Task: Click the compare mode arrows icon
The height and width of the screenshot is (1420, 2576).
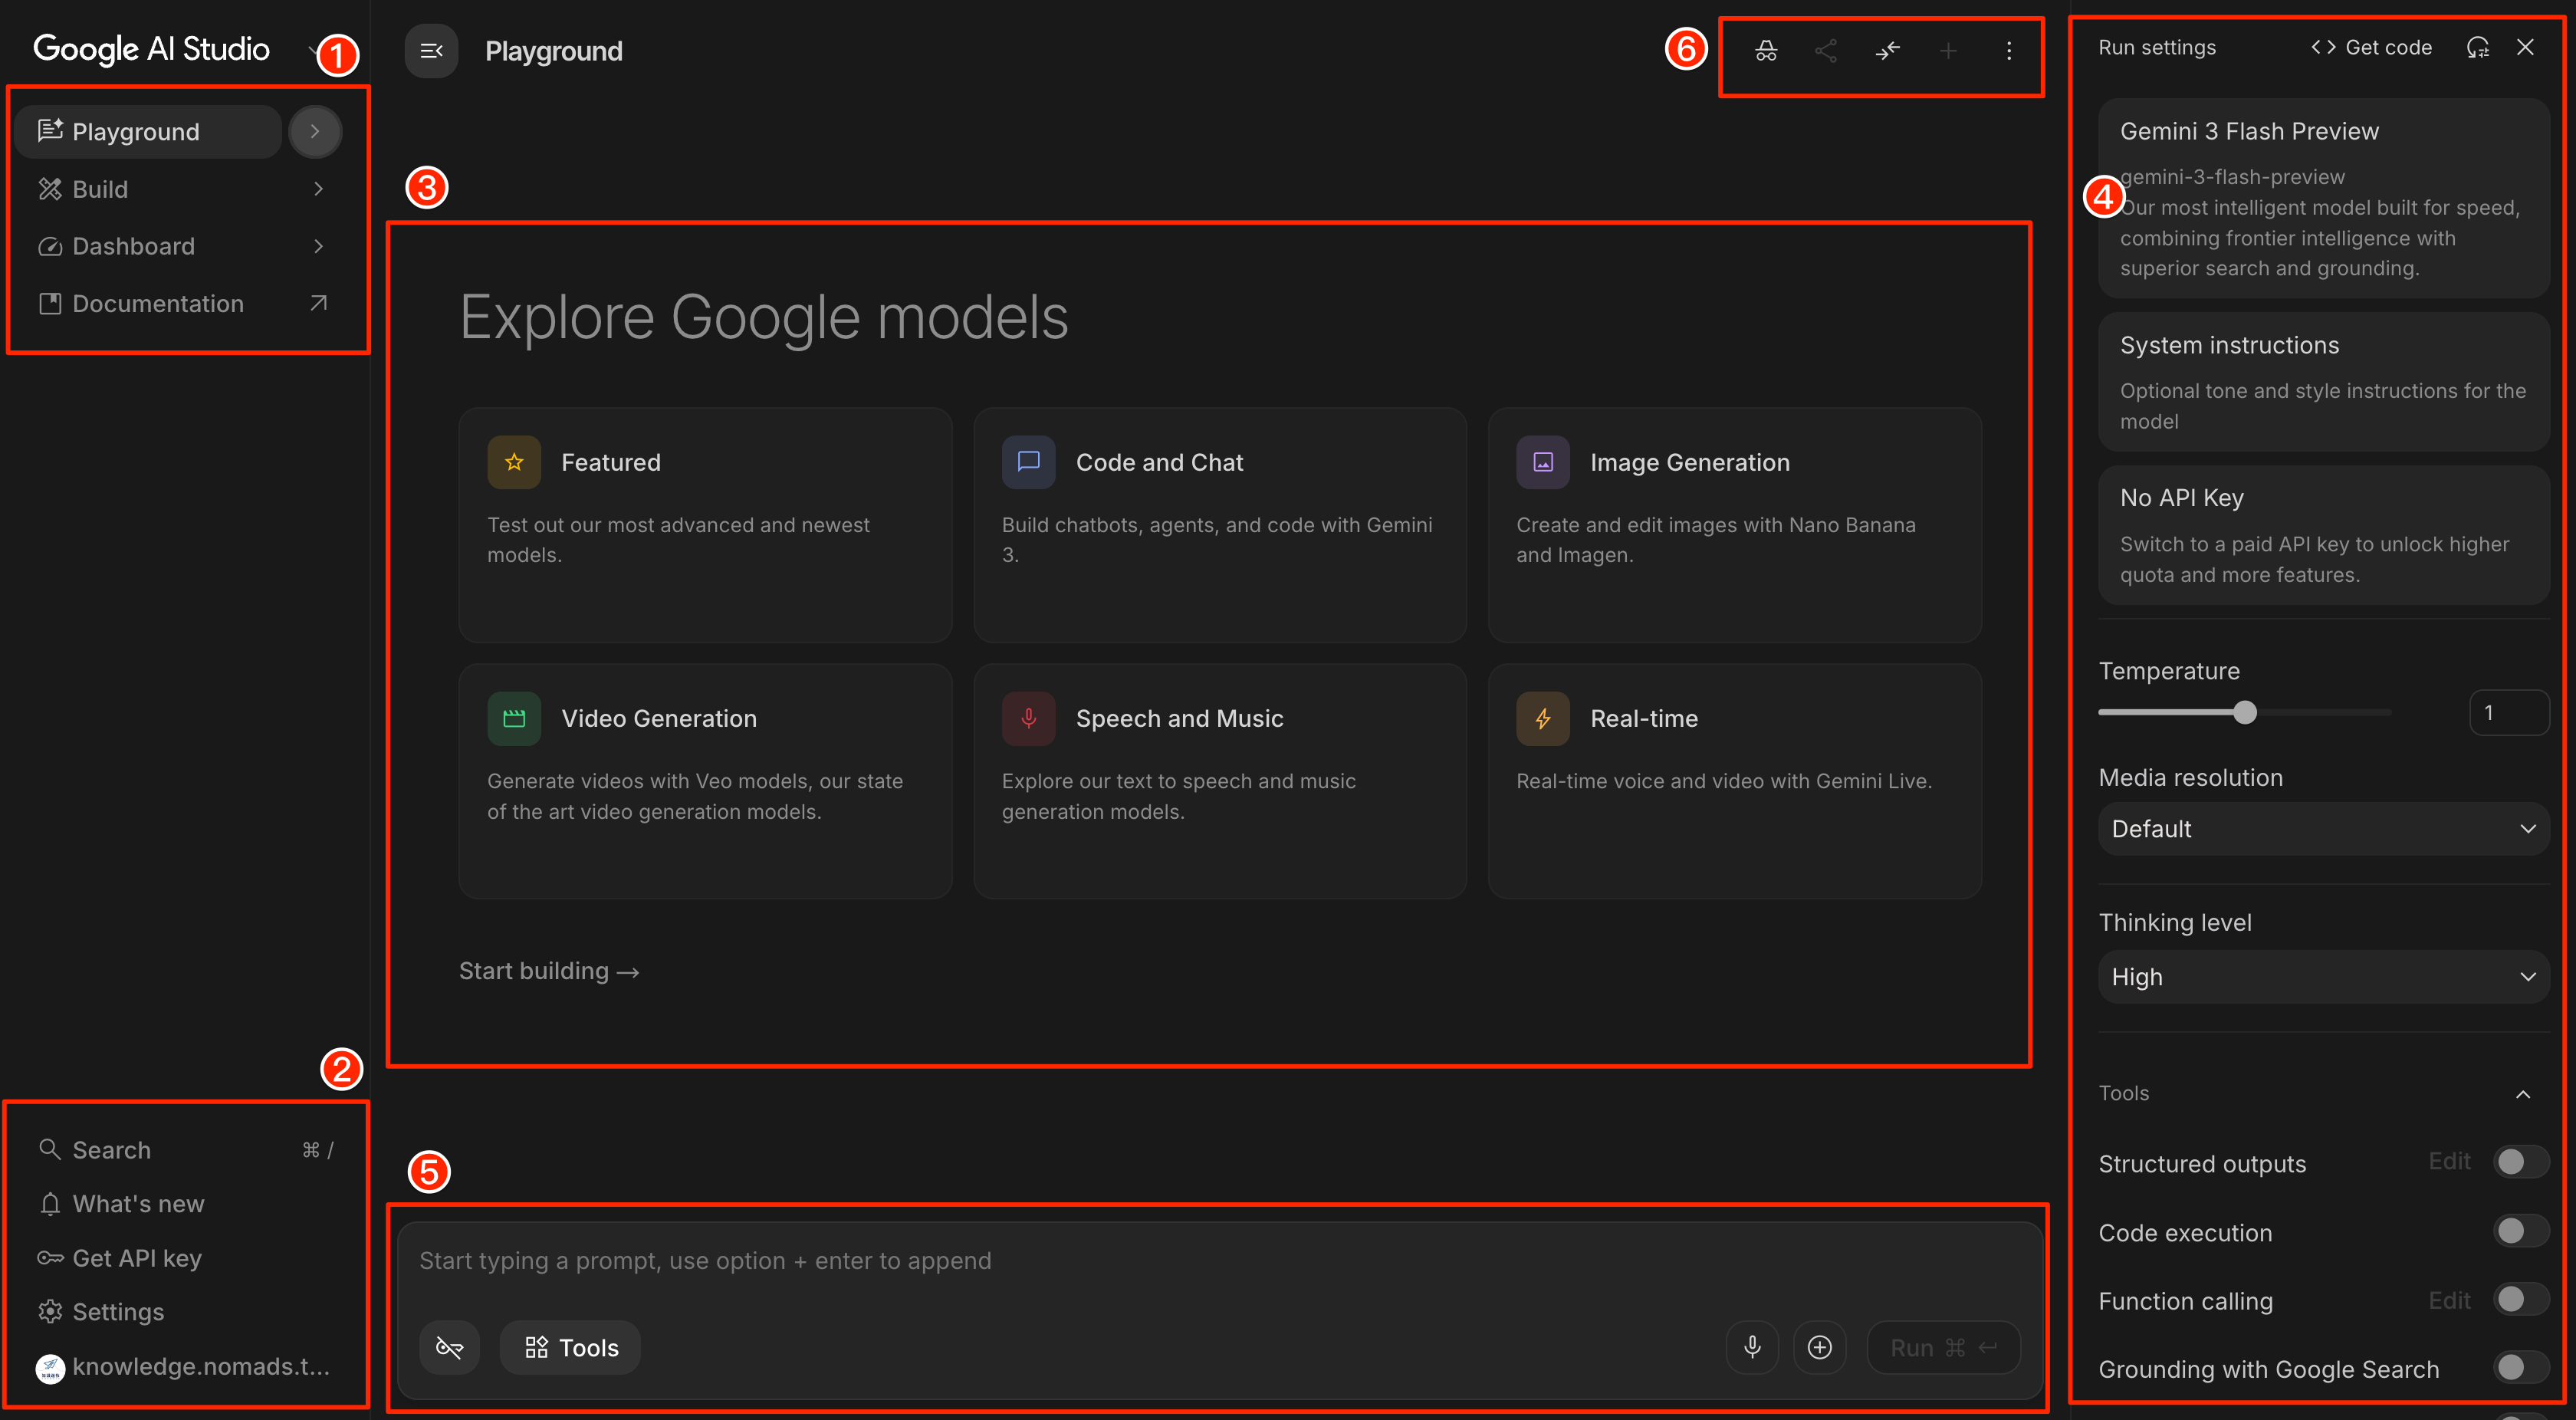Action: tap(1887, 51)
